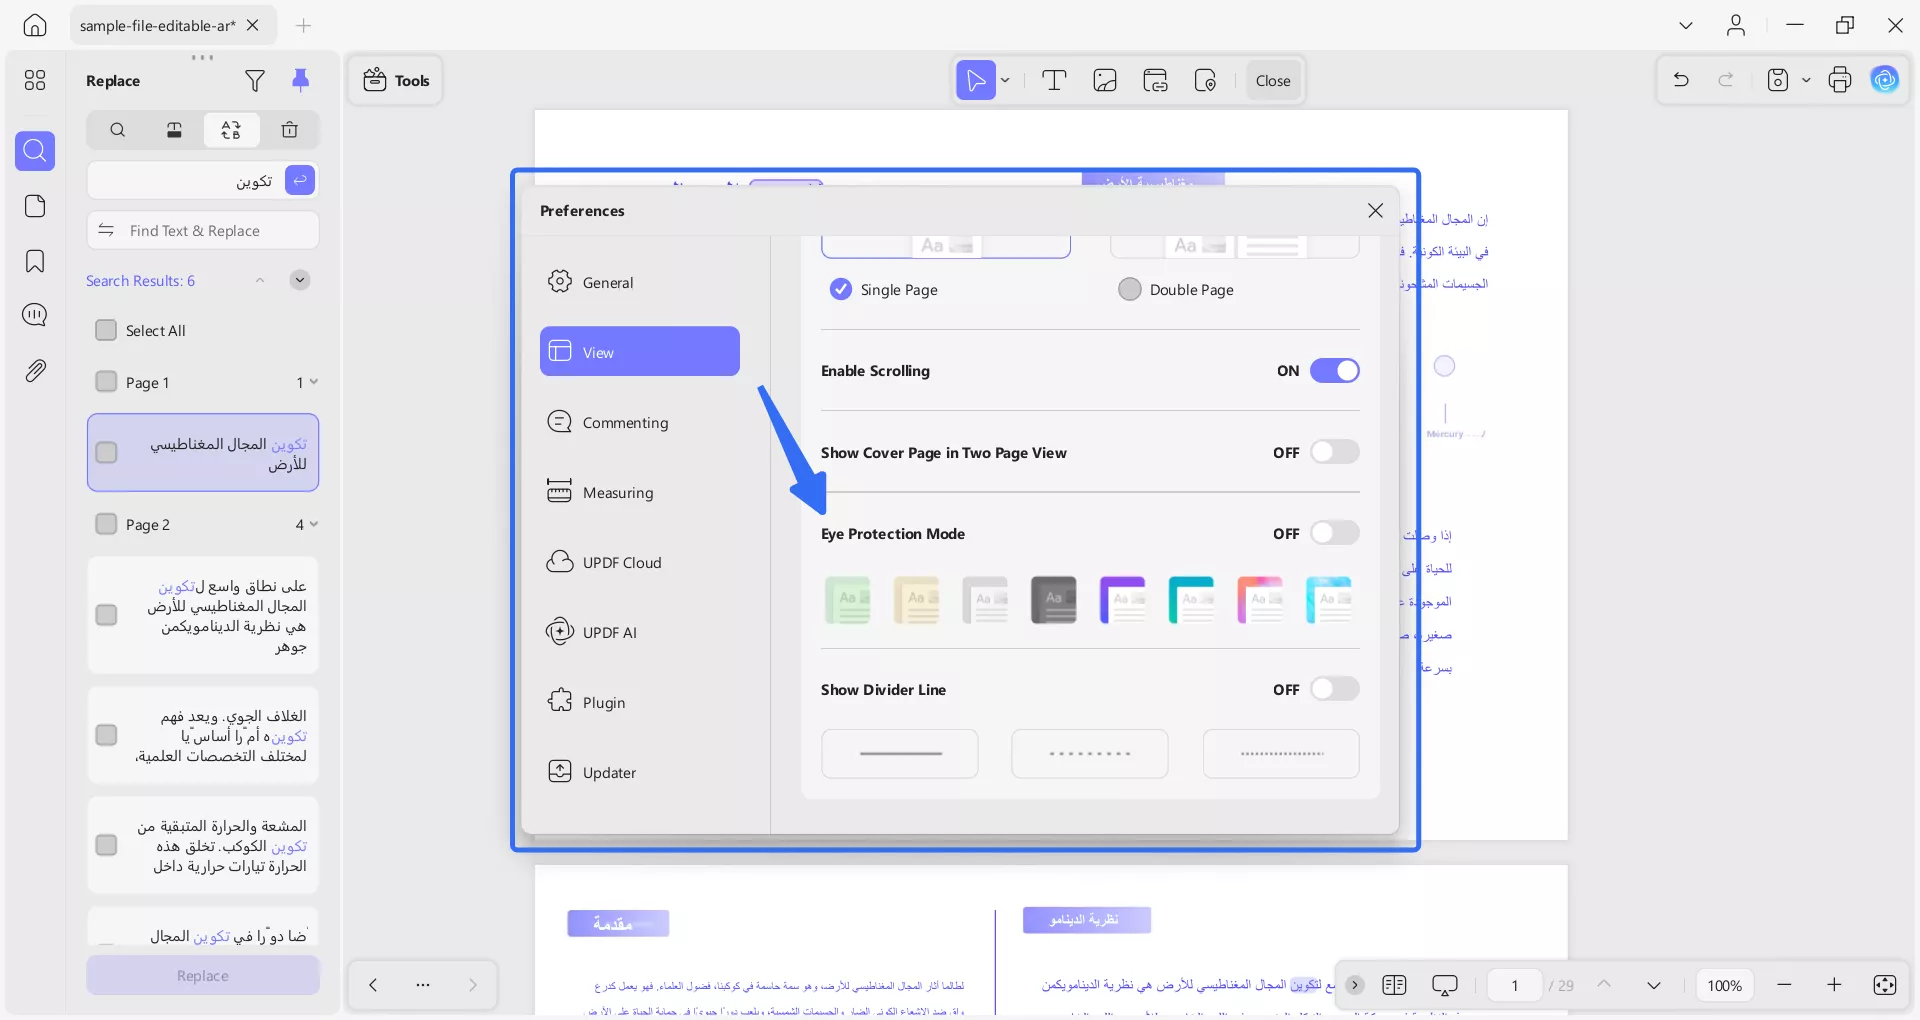
Task: Collapse the Page 1 results chevron
Action: pos(314,382)
